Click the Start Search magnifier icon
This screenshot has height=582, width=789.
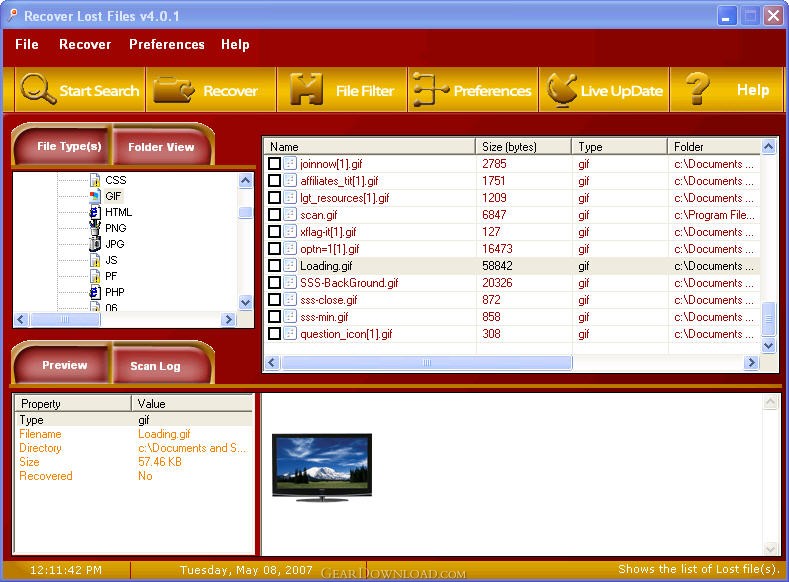click(38, 89)
